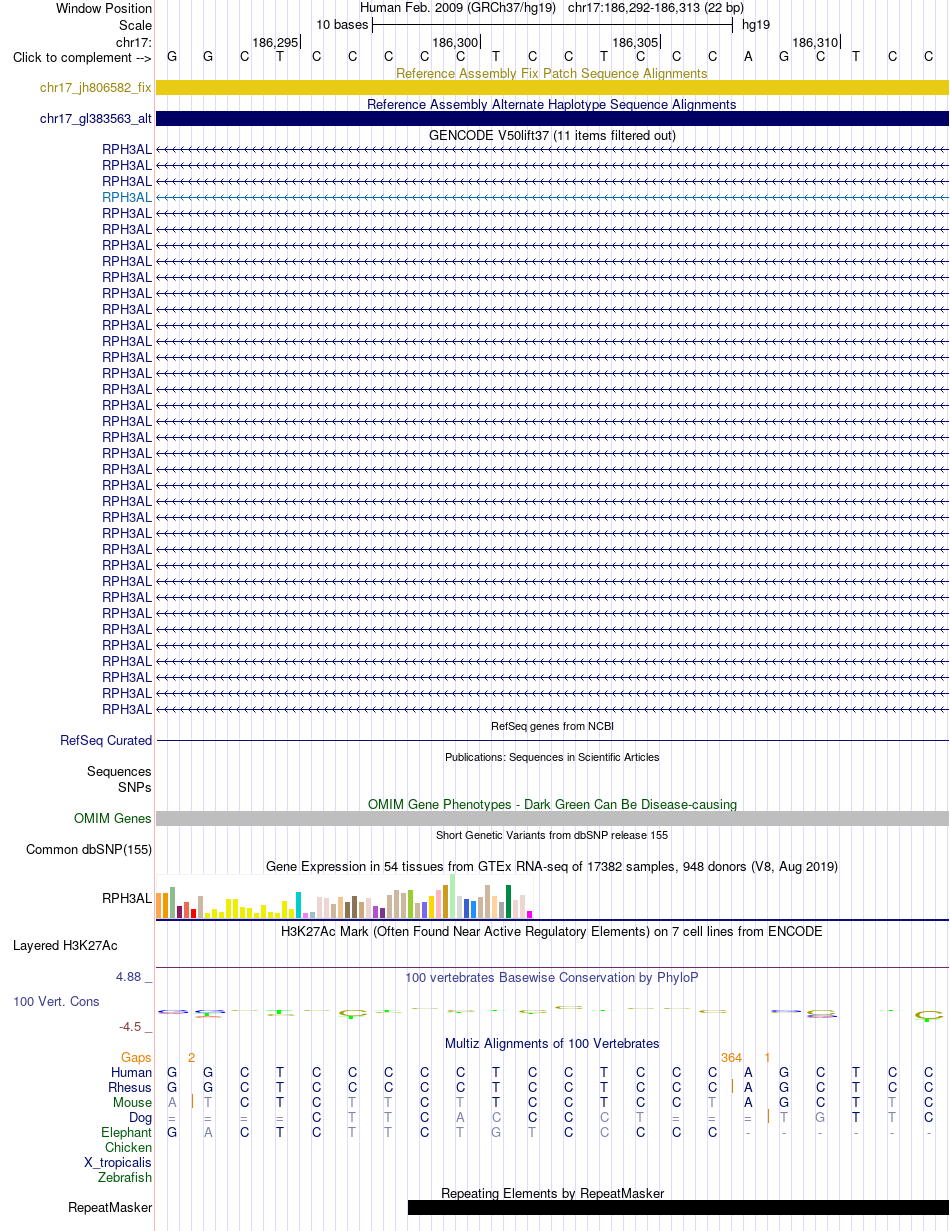Open the 'RefSeq genes from NCBI' title

tap(552, 726)
